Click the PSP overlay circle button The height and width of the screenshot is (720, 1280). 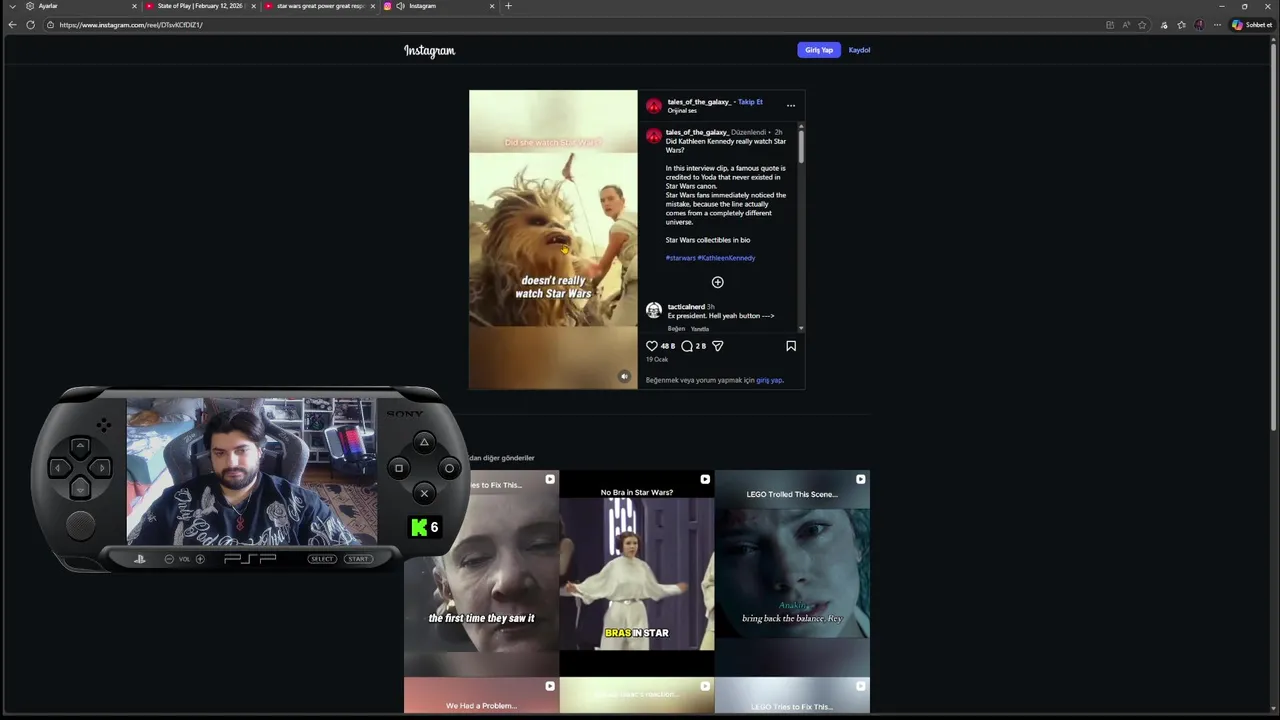(x=449, y=468)
